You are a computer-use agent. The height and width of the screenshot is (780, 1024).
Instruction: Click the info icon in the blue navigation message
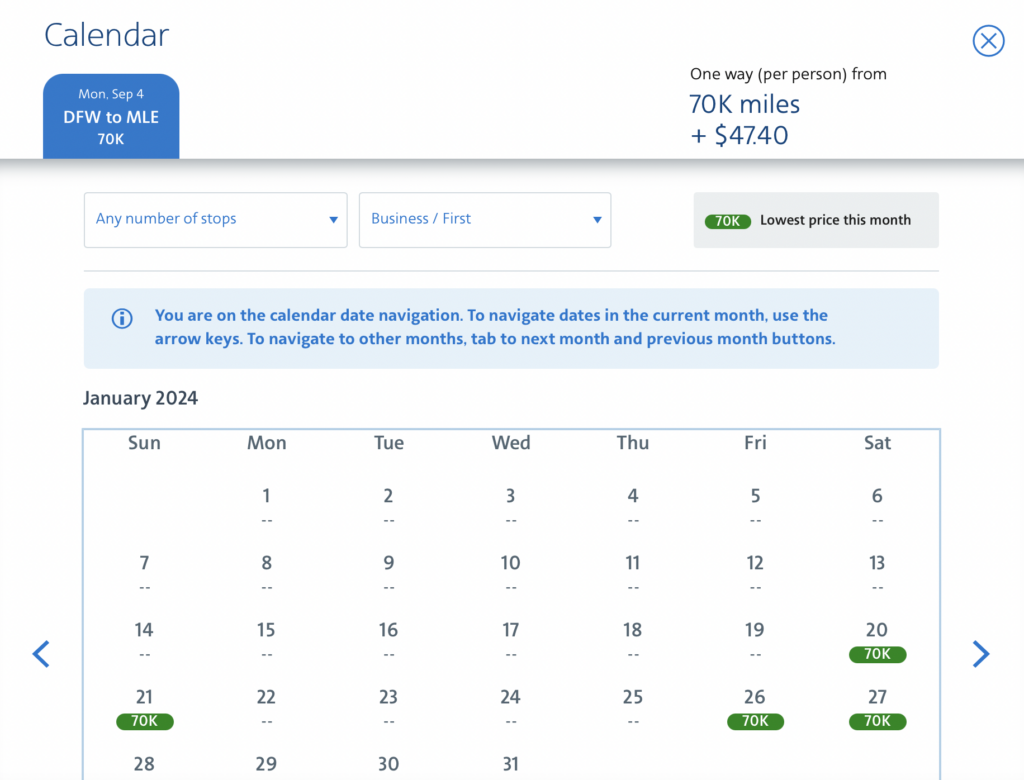(121, 318)
